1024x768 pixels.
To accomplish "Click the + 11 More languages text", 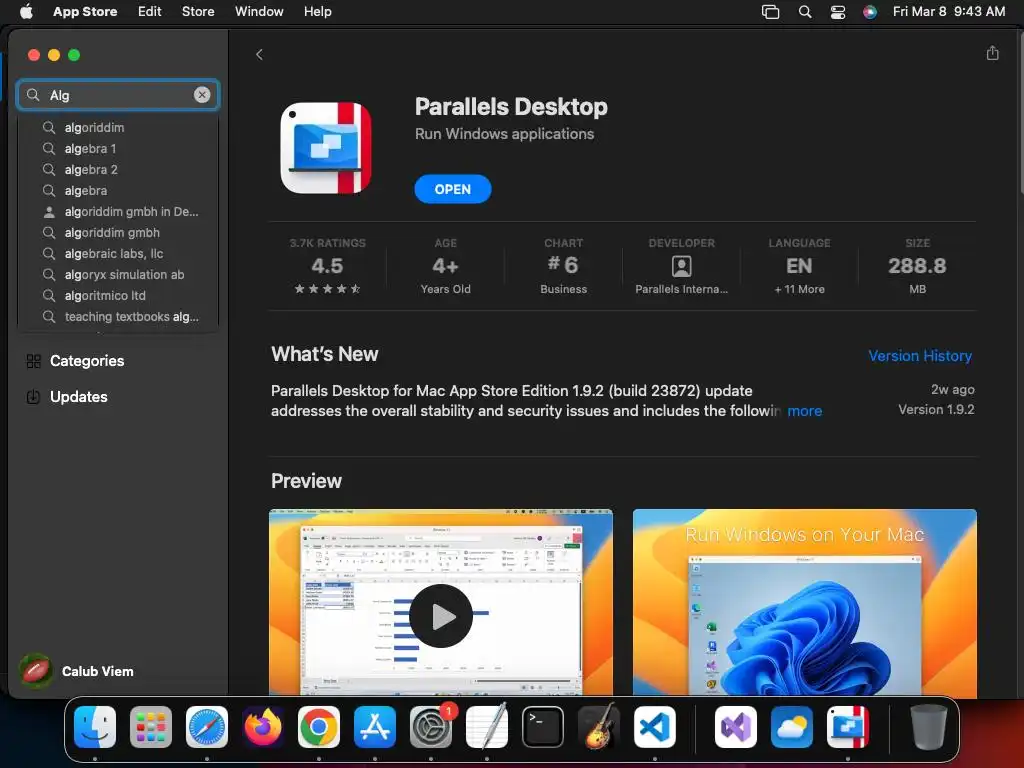I will (x=799, y=289).
